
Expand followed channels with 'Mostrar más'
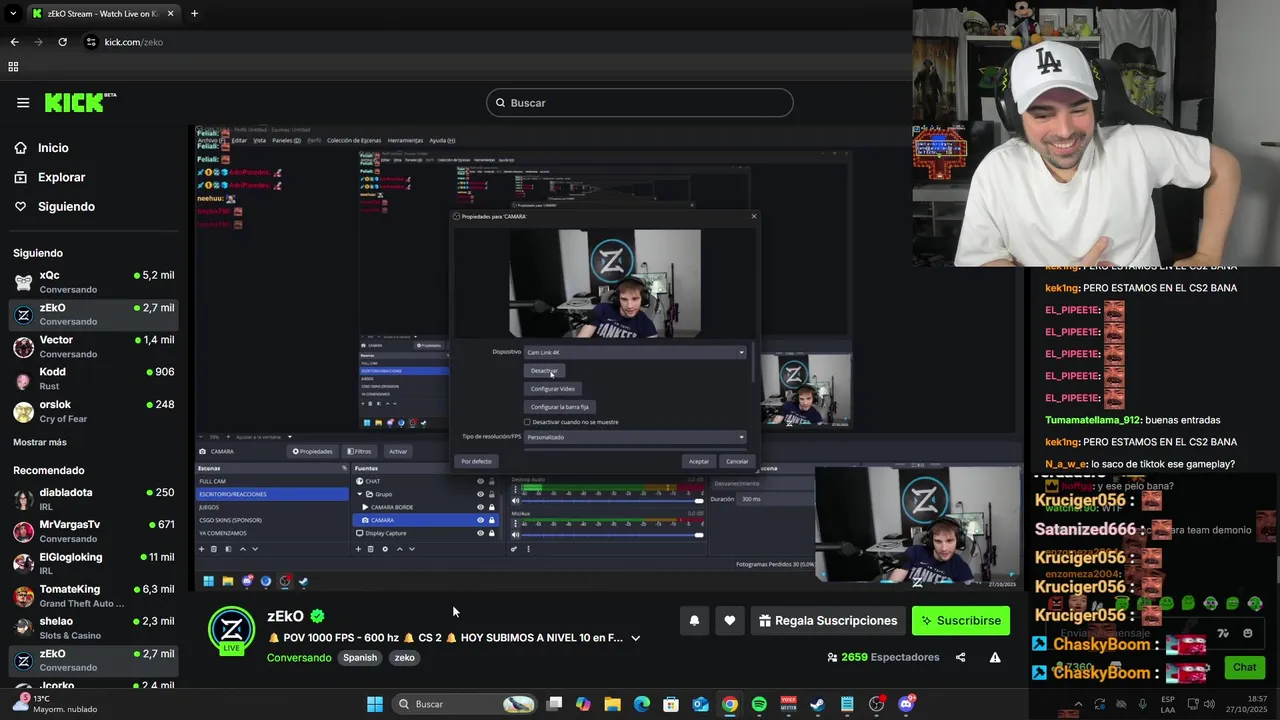click(x=40, y=442)
